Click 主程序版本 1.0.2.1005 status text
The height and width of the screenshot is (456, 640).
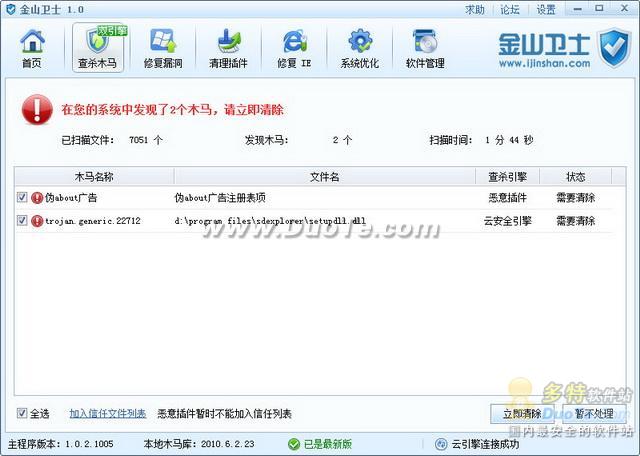(x=61, y=444)
